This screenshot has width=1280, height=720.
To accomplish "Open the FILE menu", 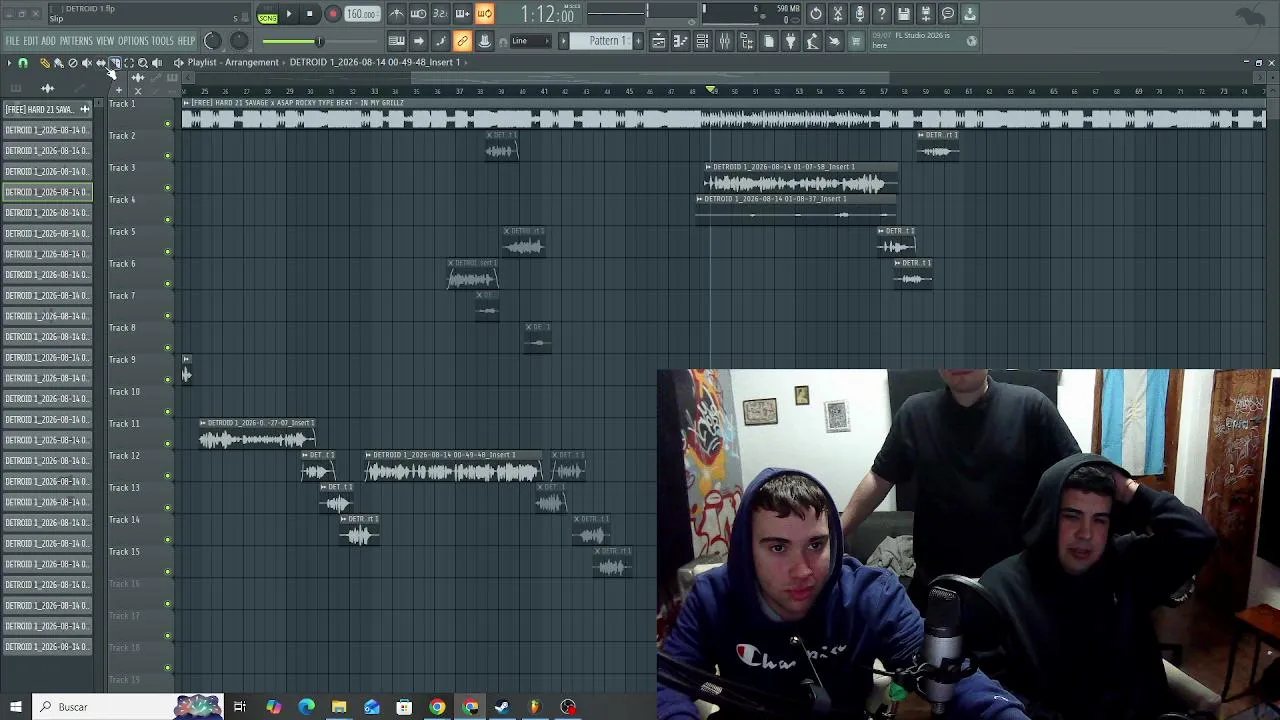I will point(12,41).
